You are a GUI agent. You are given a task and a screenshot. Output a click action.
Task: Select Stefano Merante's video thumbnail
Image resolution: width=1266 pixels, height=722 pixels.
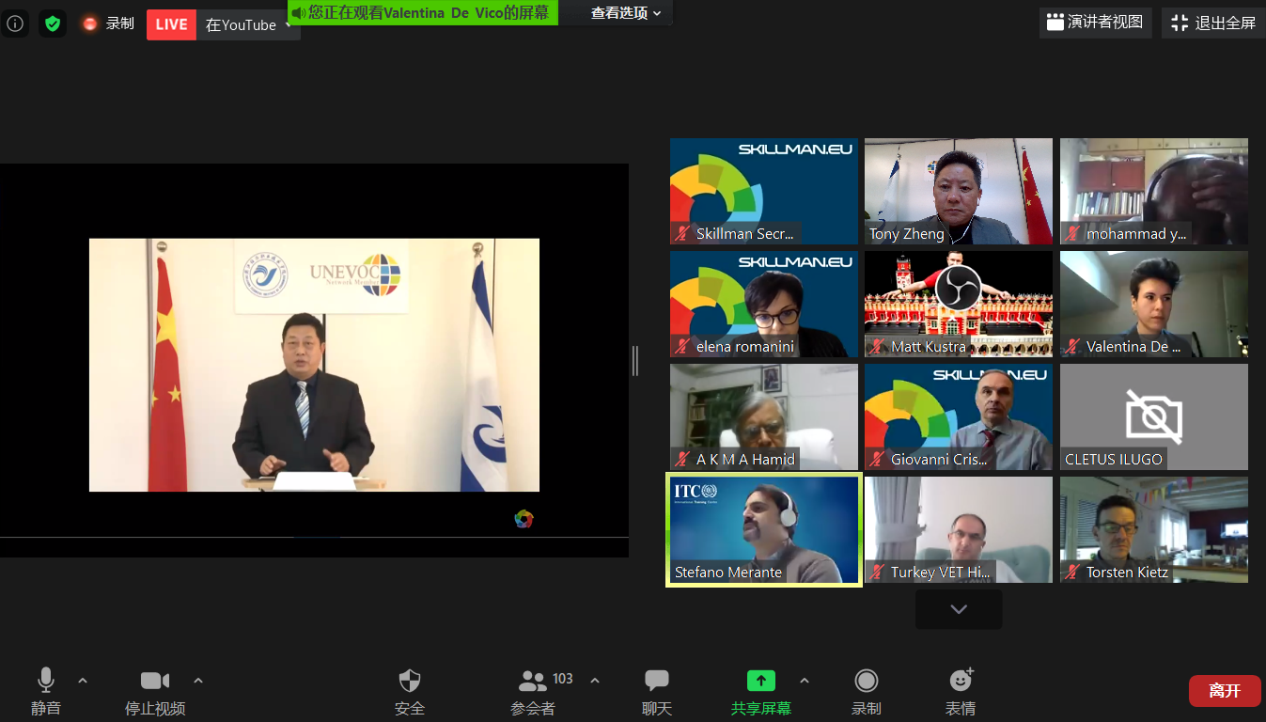pos(764,530)
